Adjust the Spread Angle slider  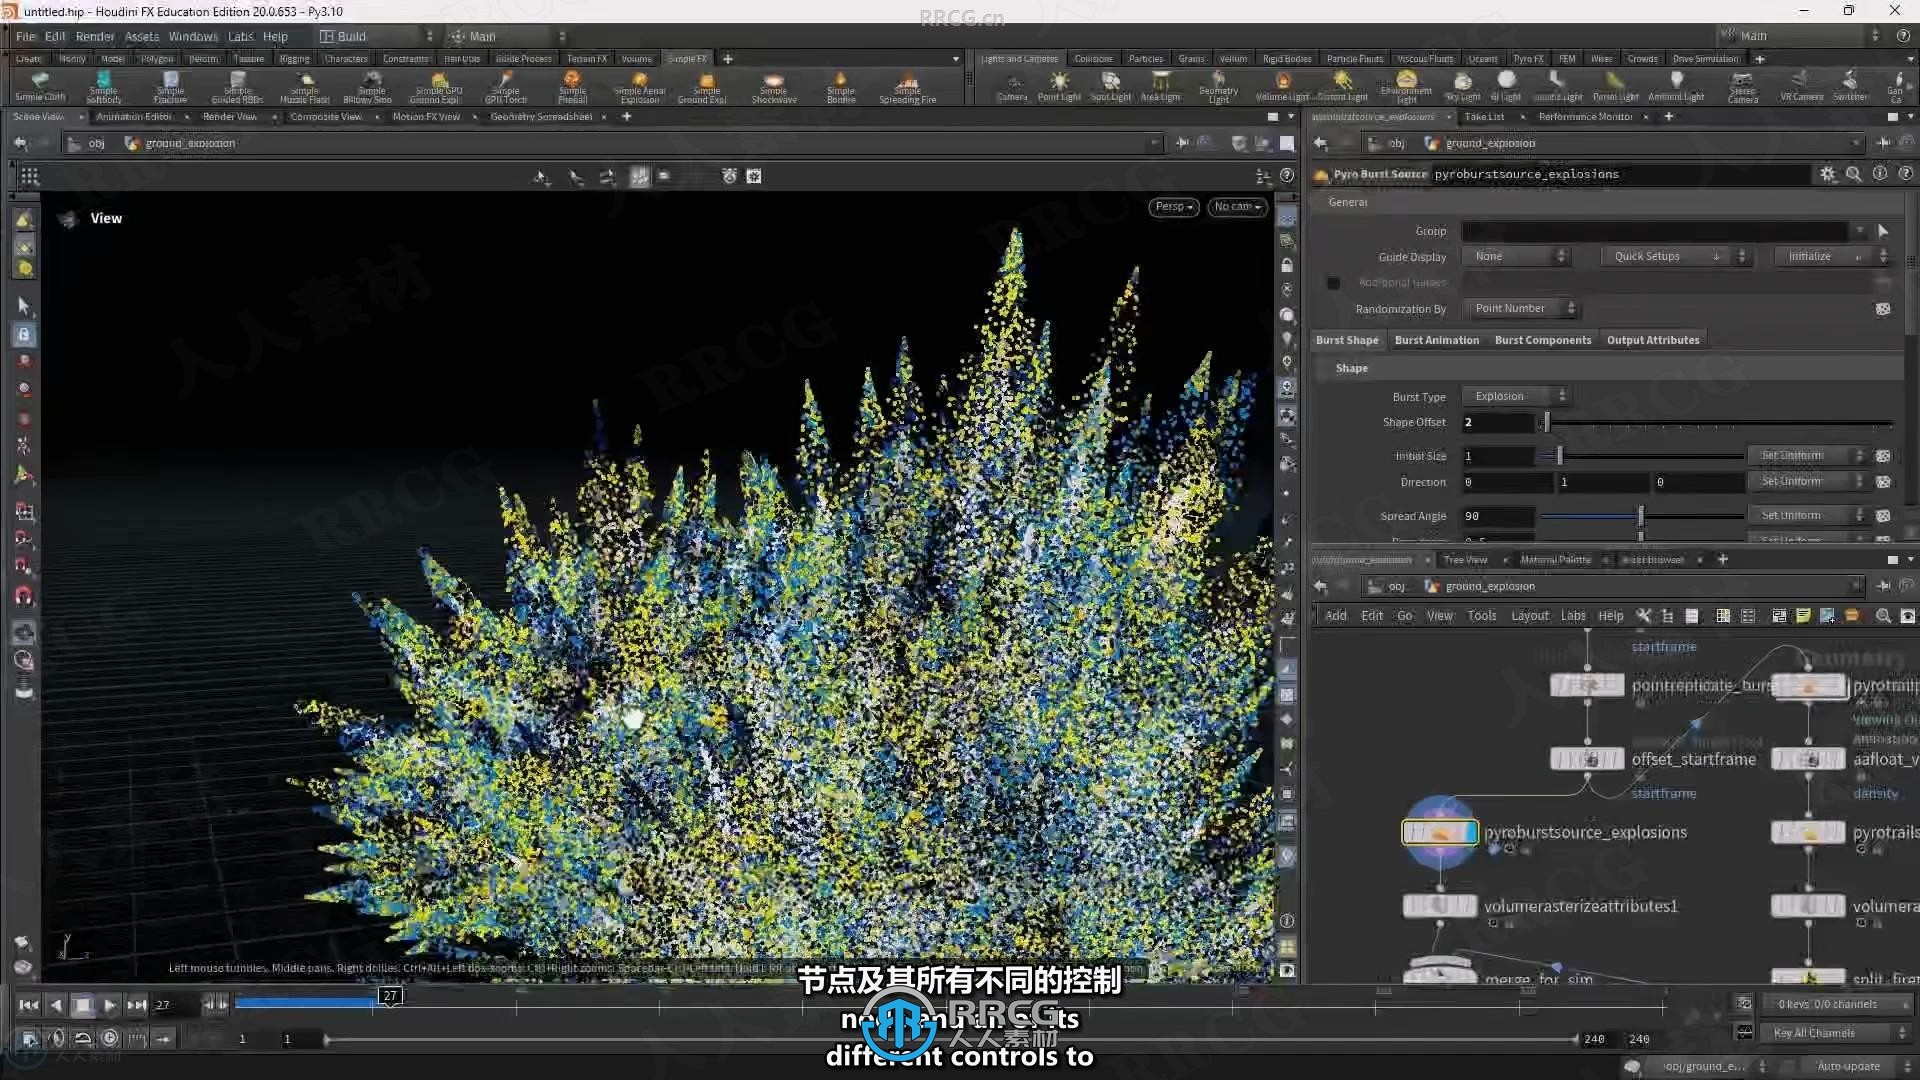pos(1643,516)
